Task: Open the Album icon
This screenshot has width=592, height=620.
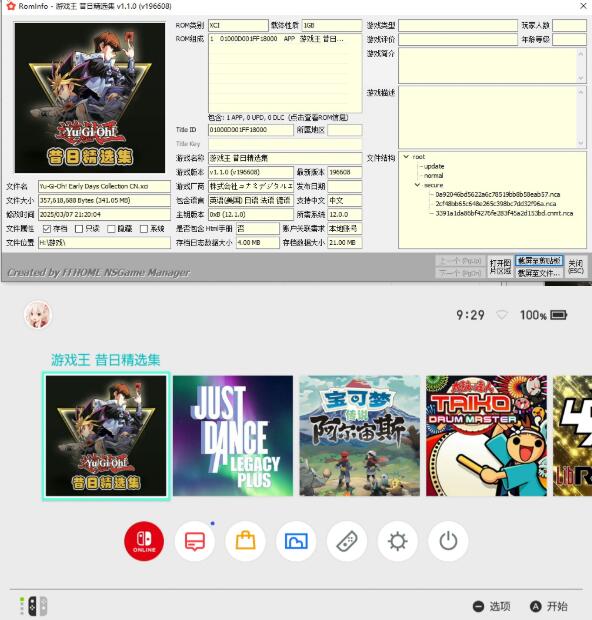Action: tap(296, 541)
